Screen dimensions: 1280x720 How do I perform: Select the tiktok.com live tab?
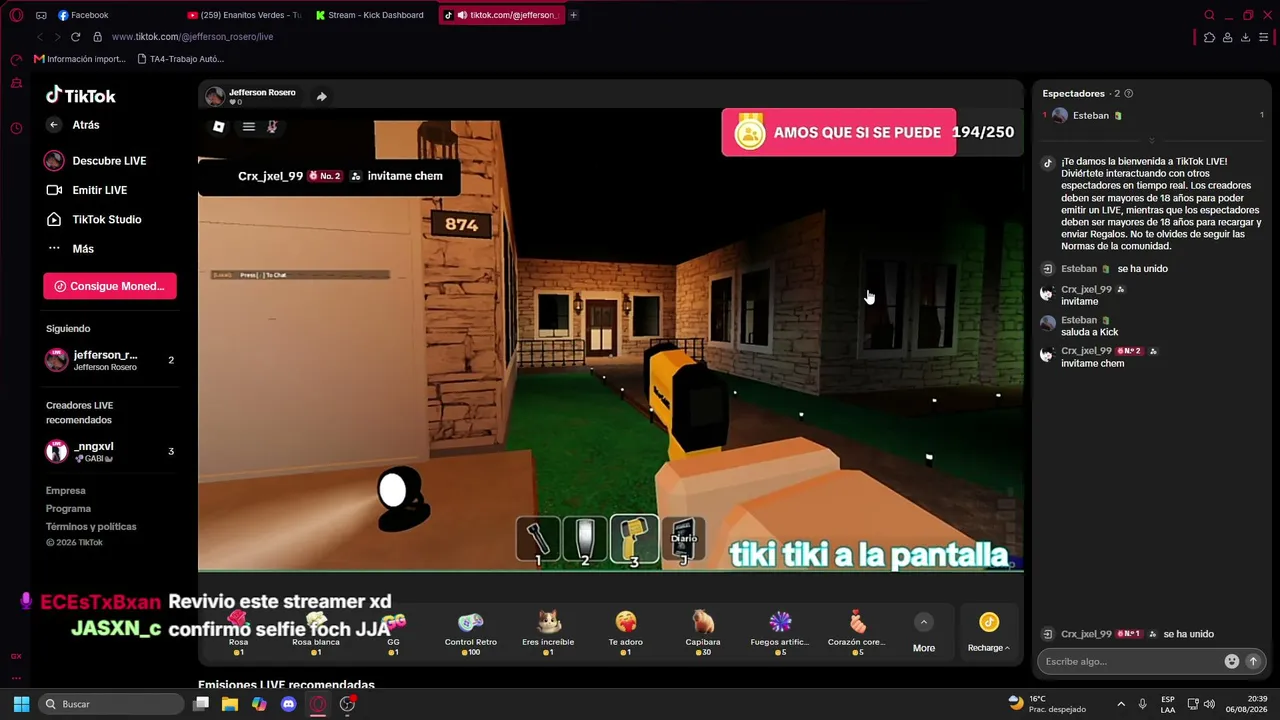click(502, 15)
